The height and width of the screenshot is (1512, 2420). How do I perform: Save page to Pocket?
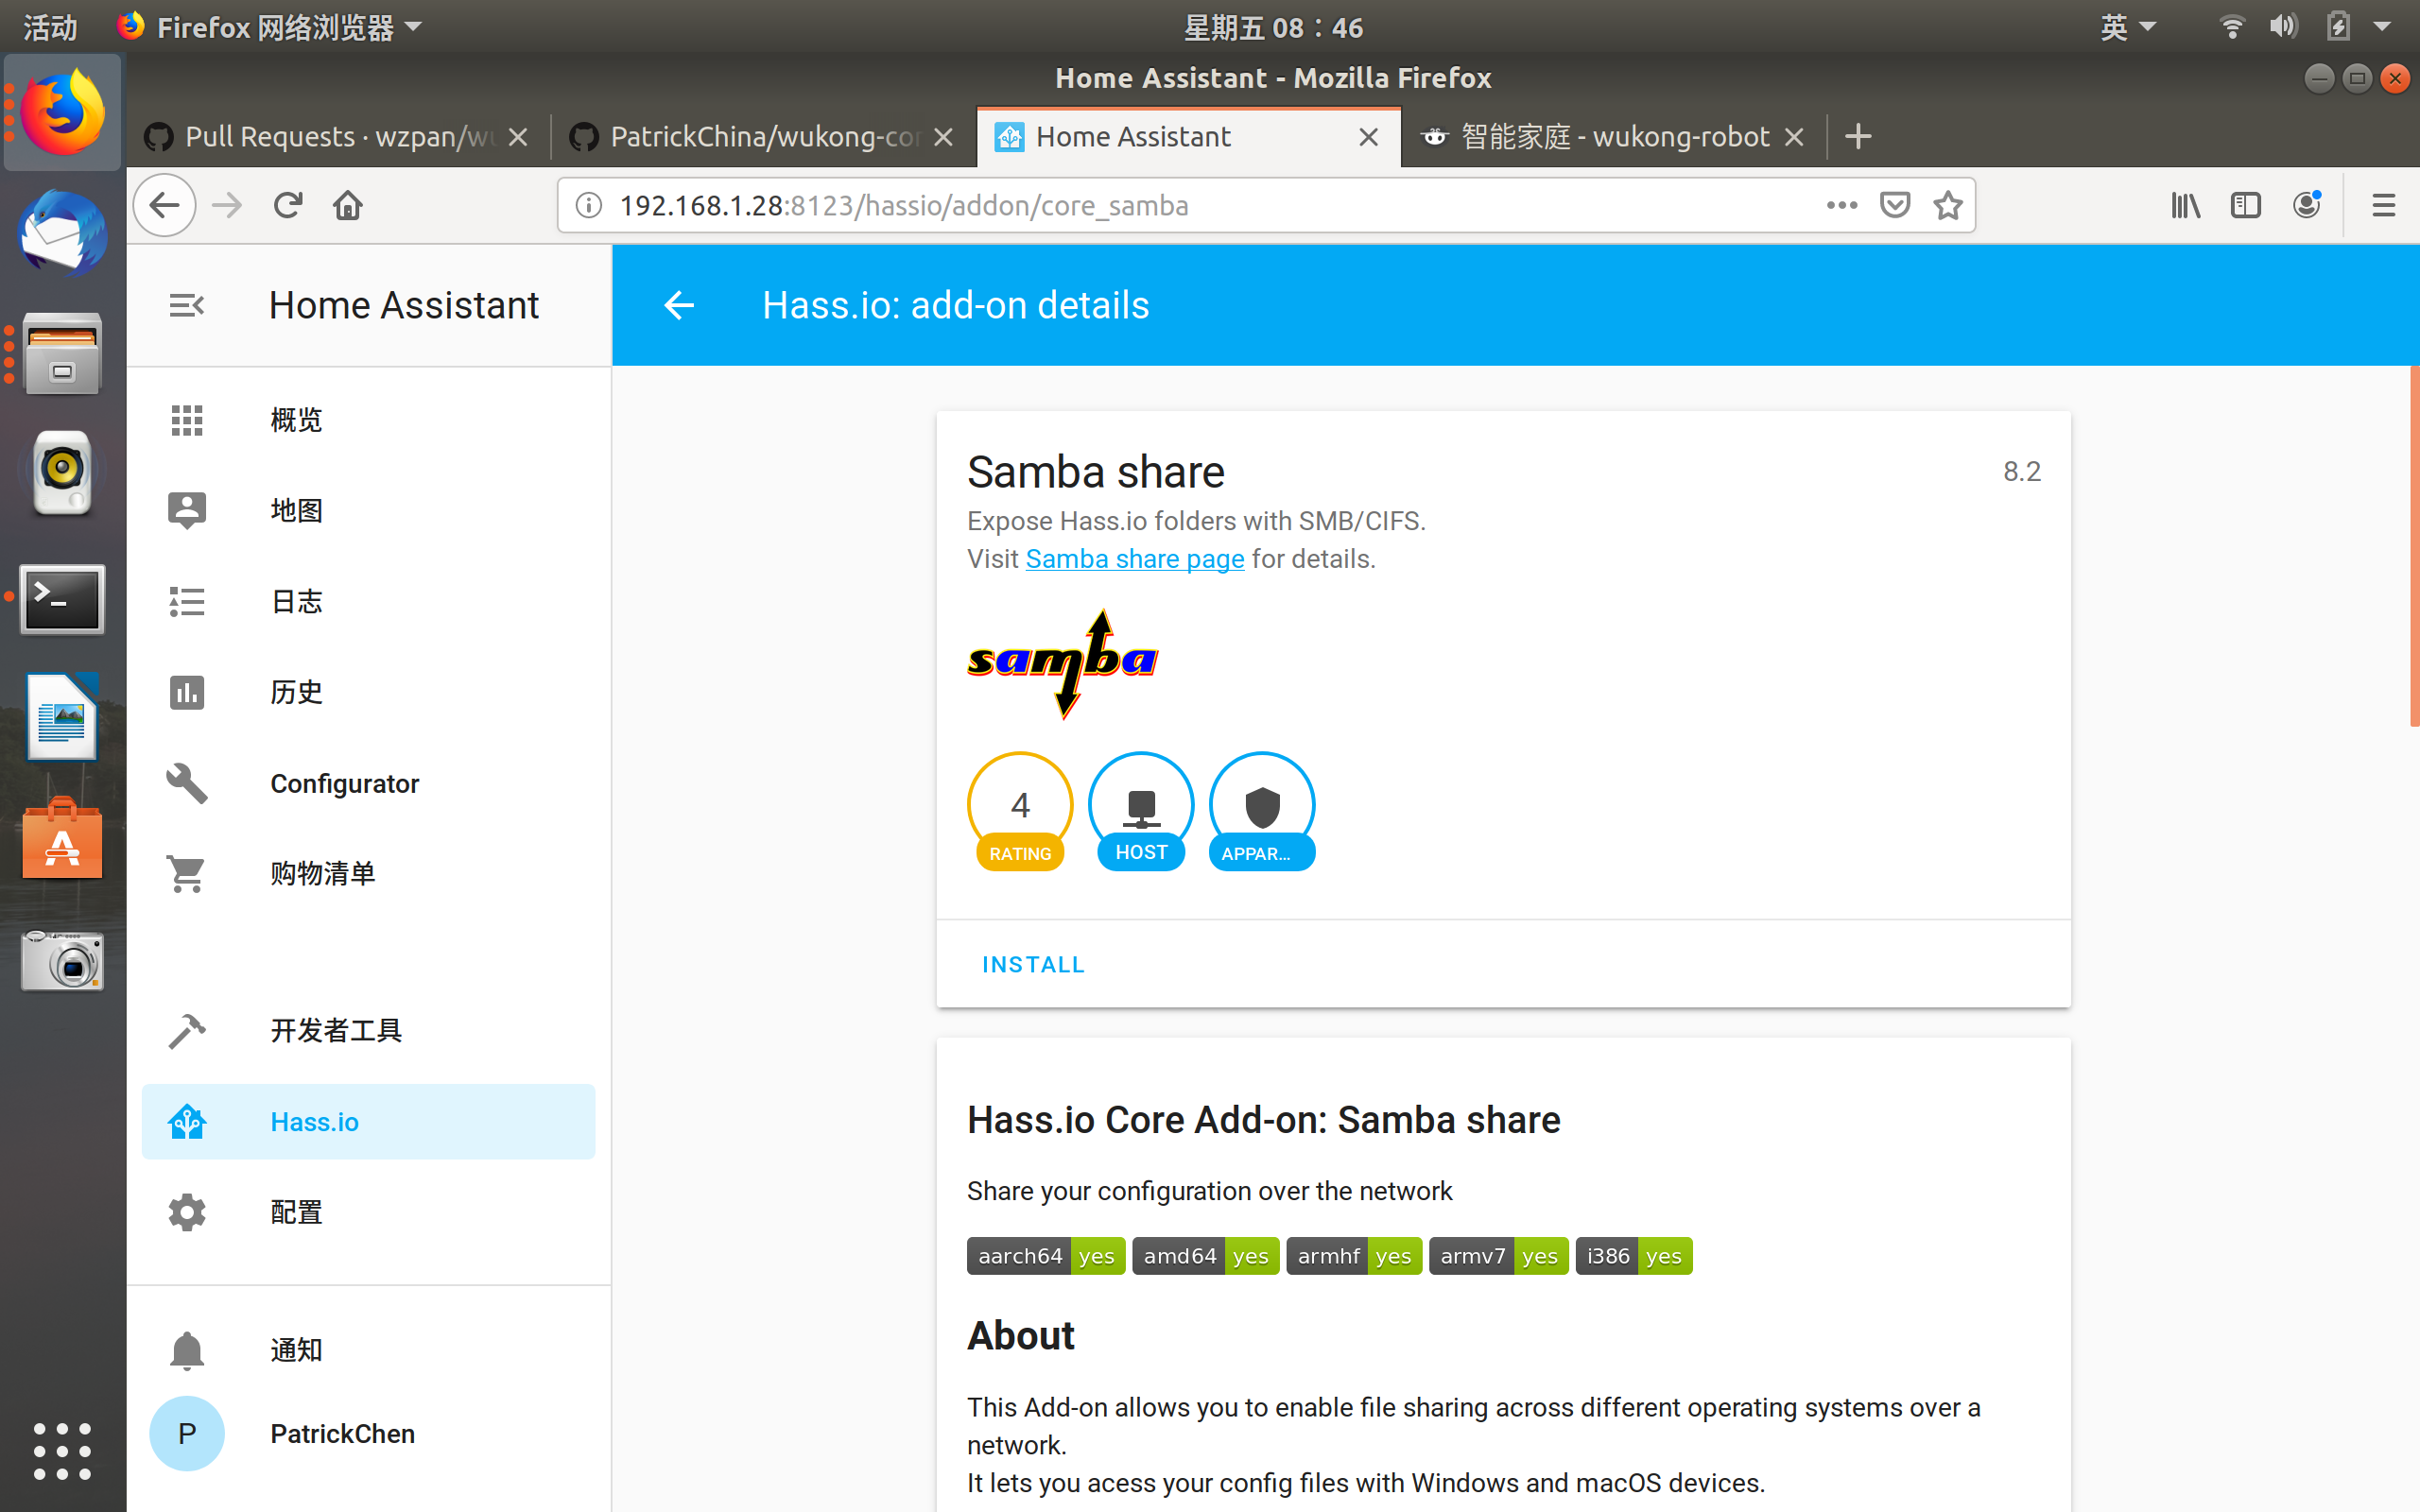1895,205
